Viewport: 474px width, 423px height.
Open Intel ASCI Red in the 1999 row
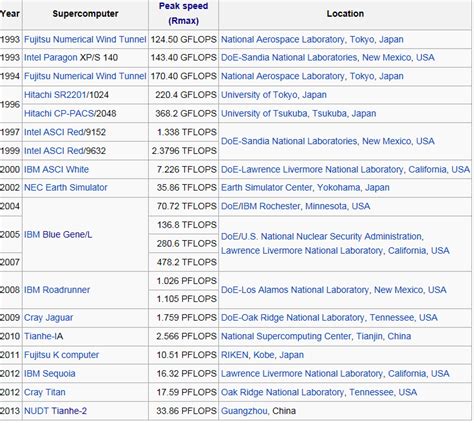[54, 151]
